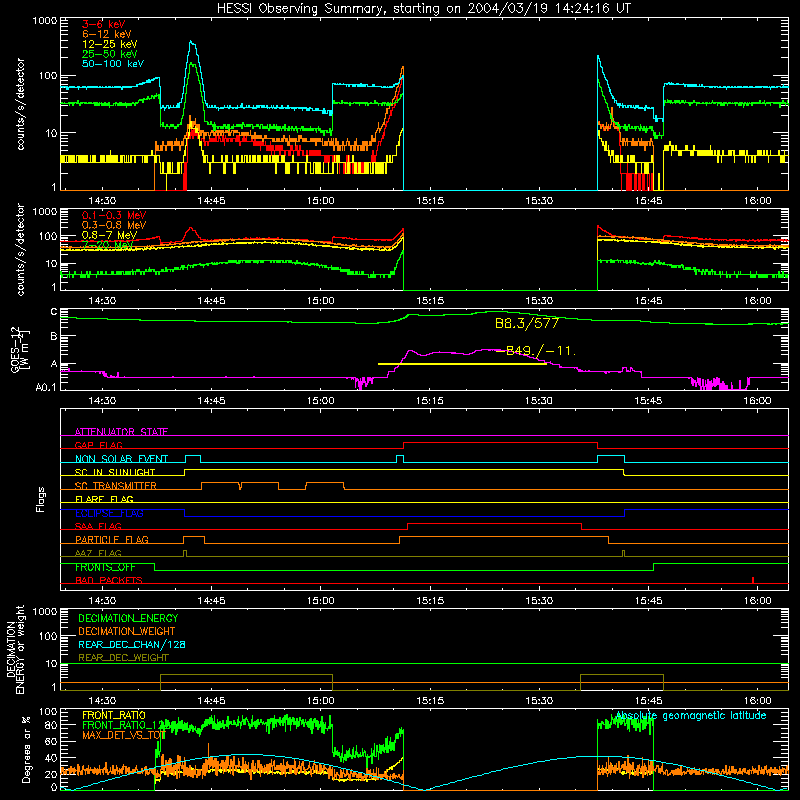
Task: Select the 25-50 keV legend label
Action: pyautogui.click(x=110, y=54)
